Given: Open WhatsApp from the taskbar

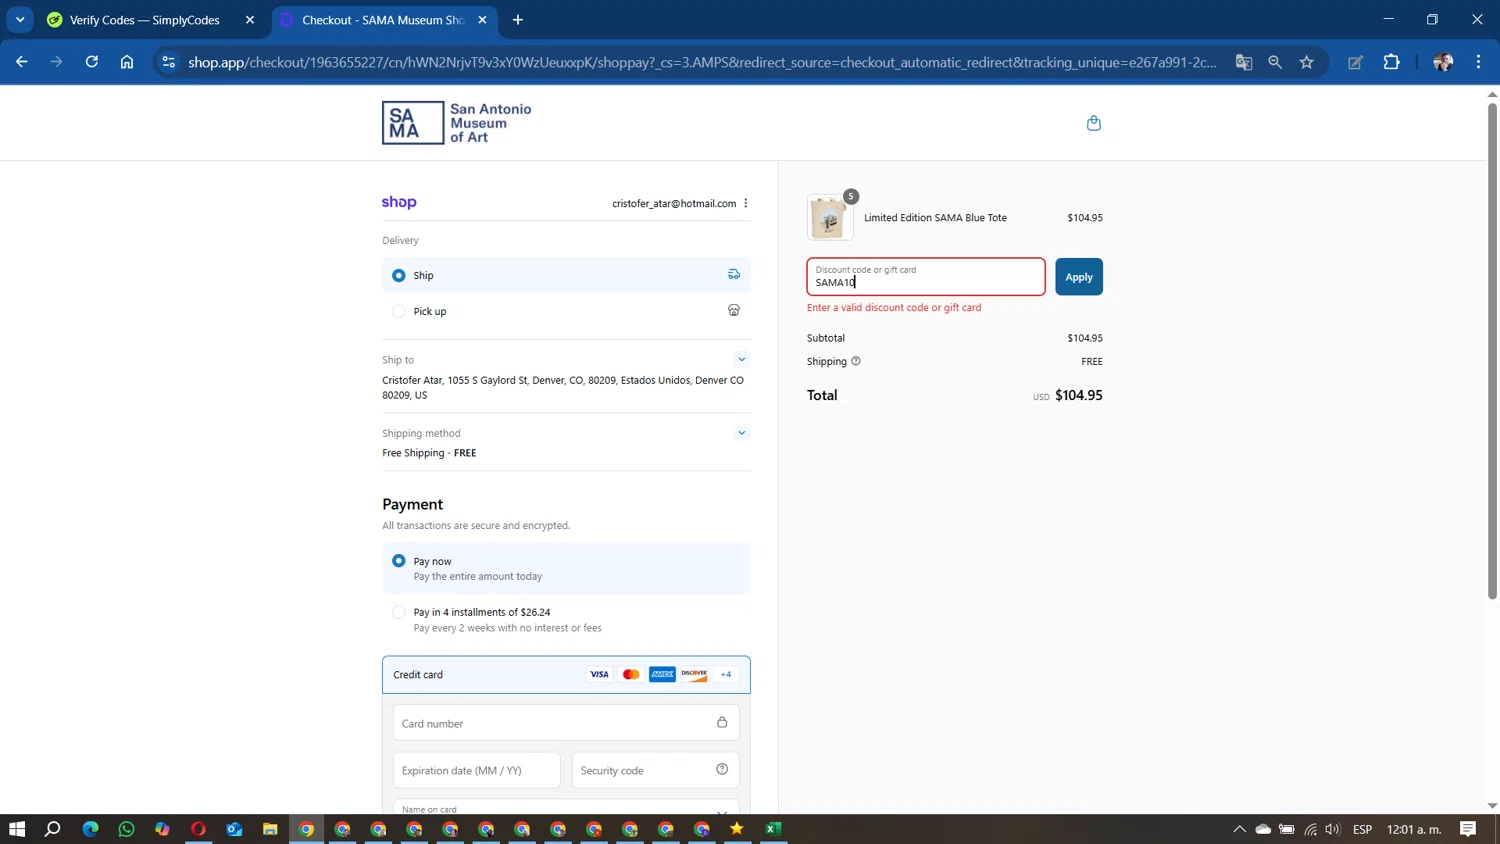Looking at the screenshot, I should pyautogui.click(x=126, y=829).
